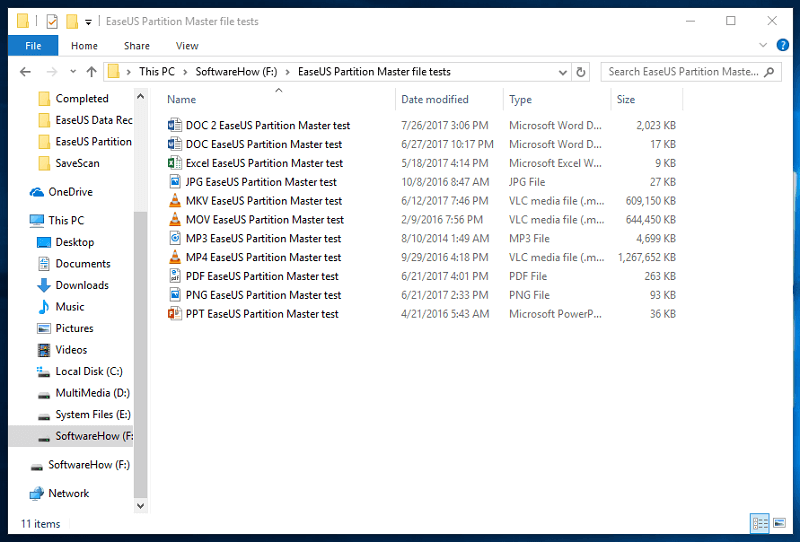
Task: Click the Music note icon
Action: 44,306
